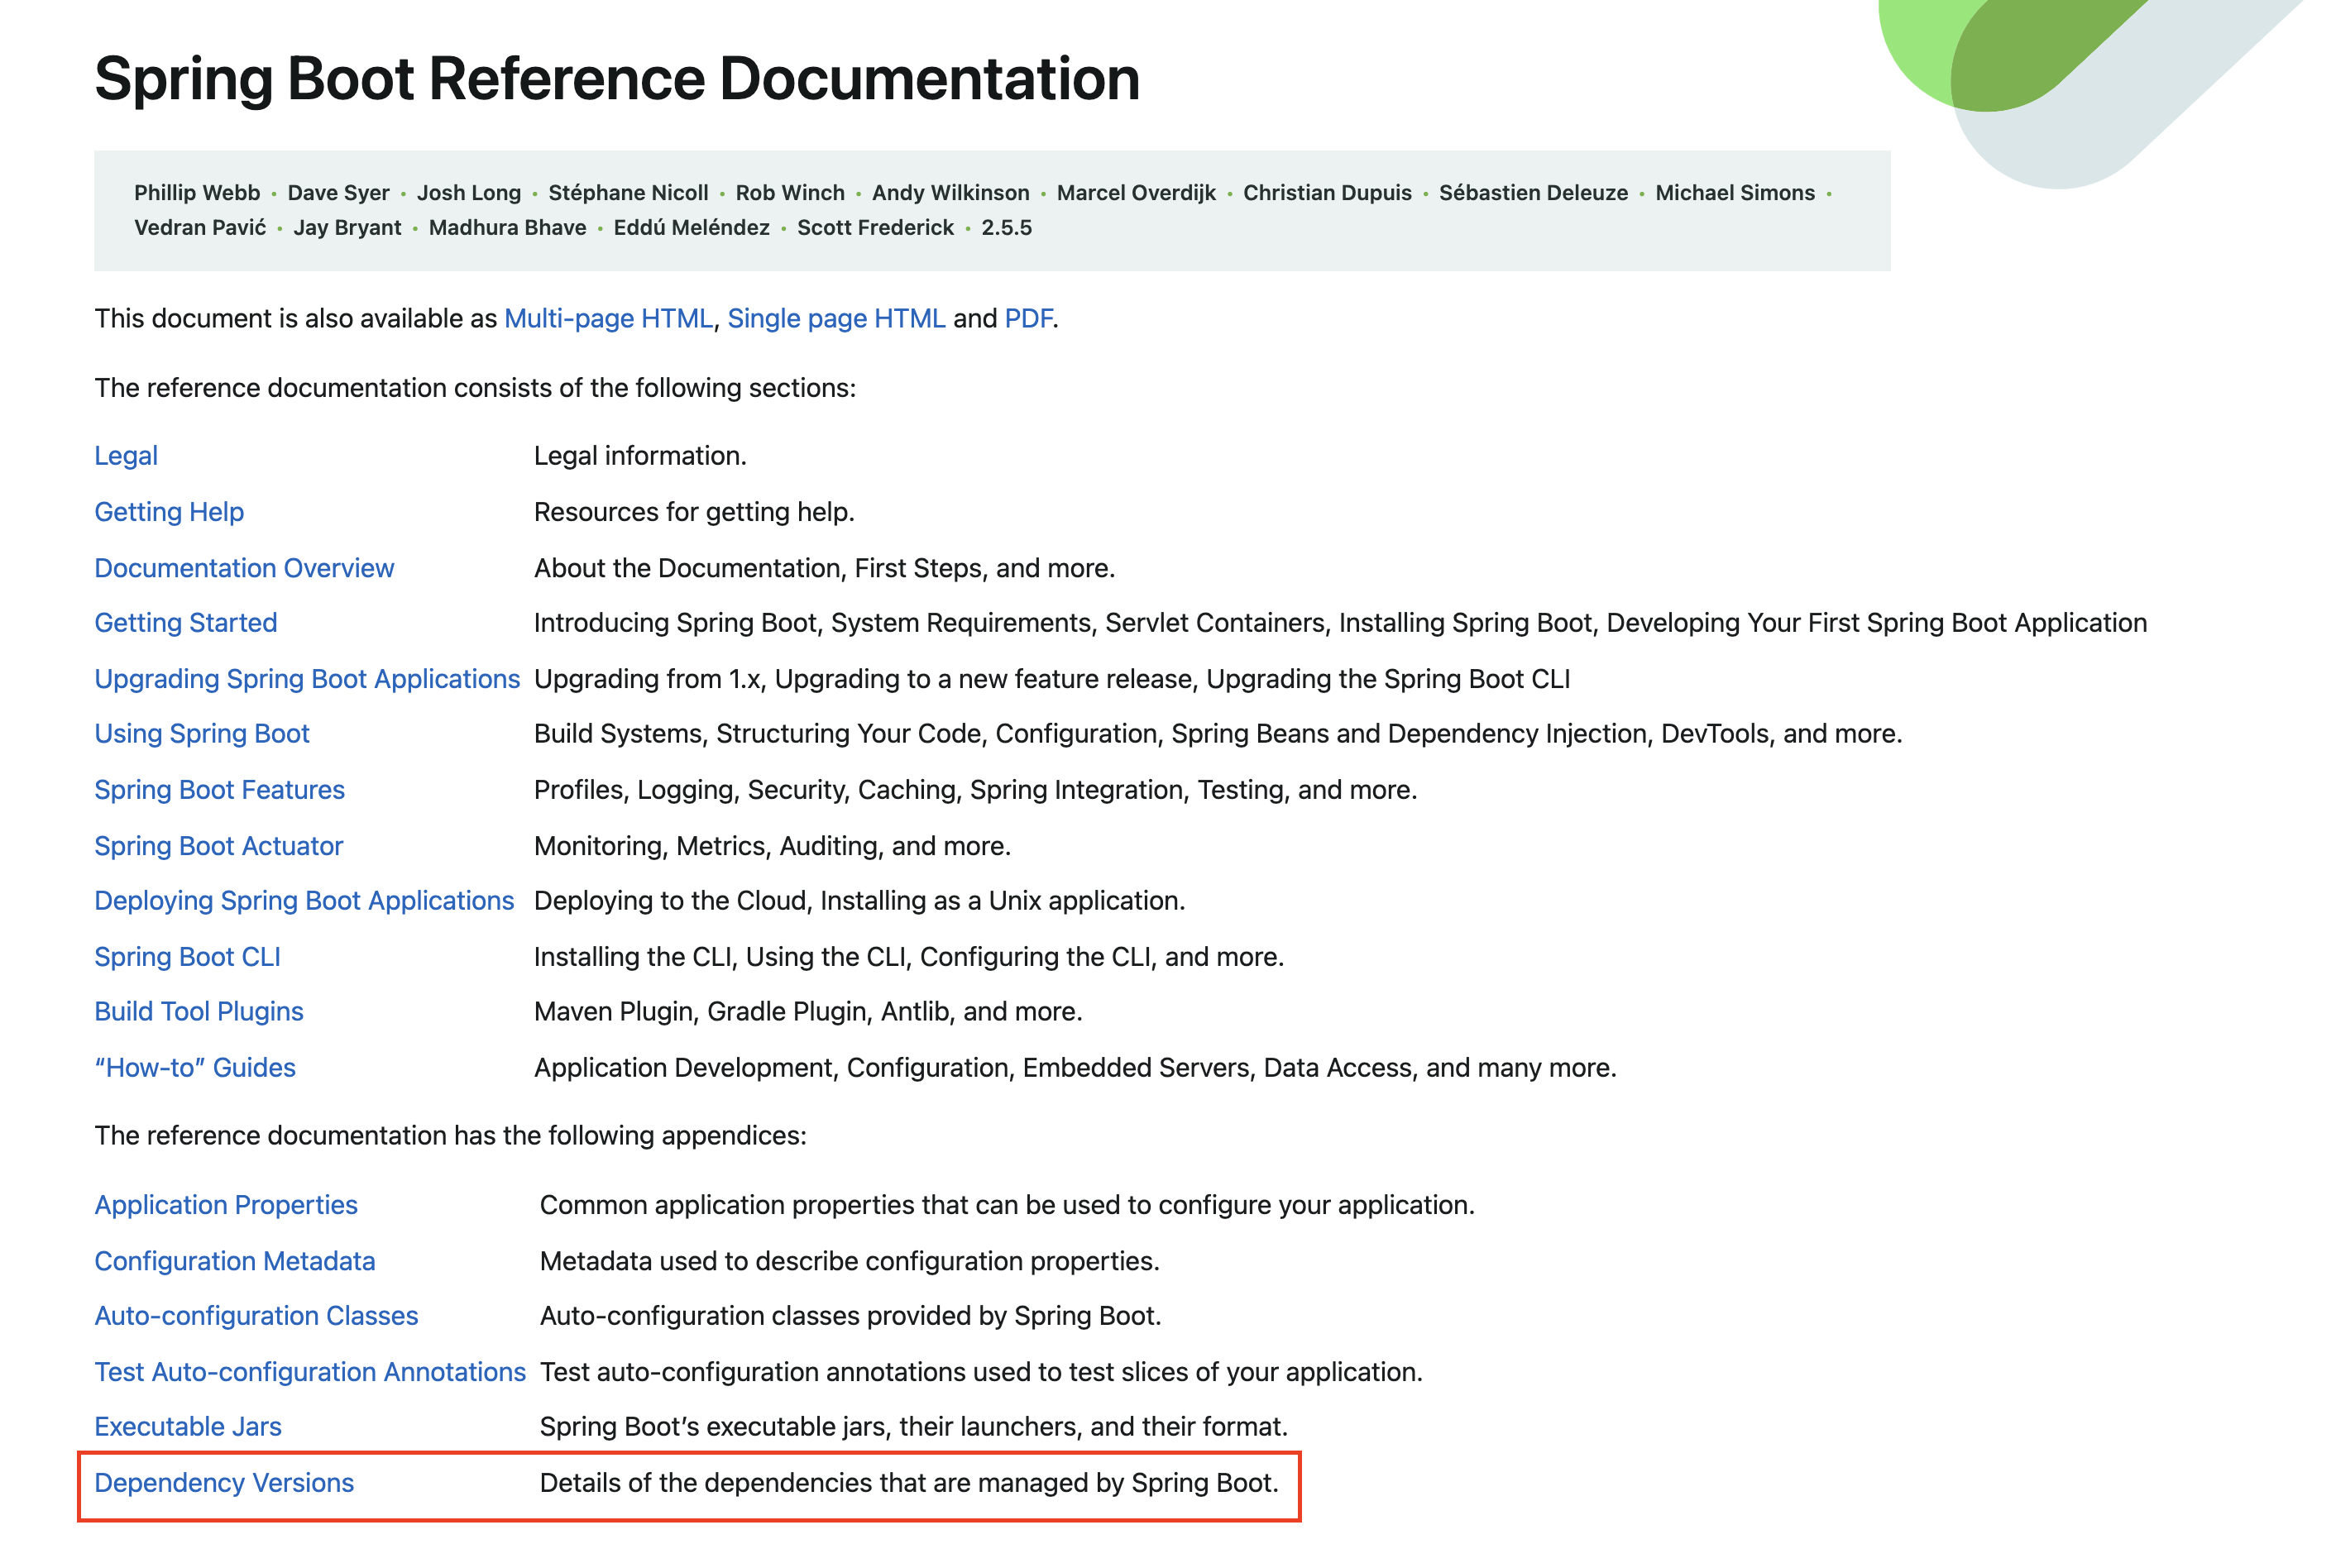
Task: Open the Getting Started section
Action: pos(186,623)
